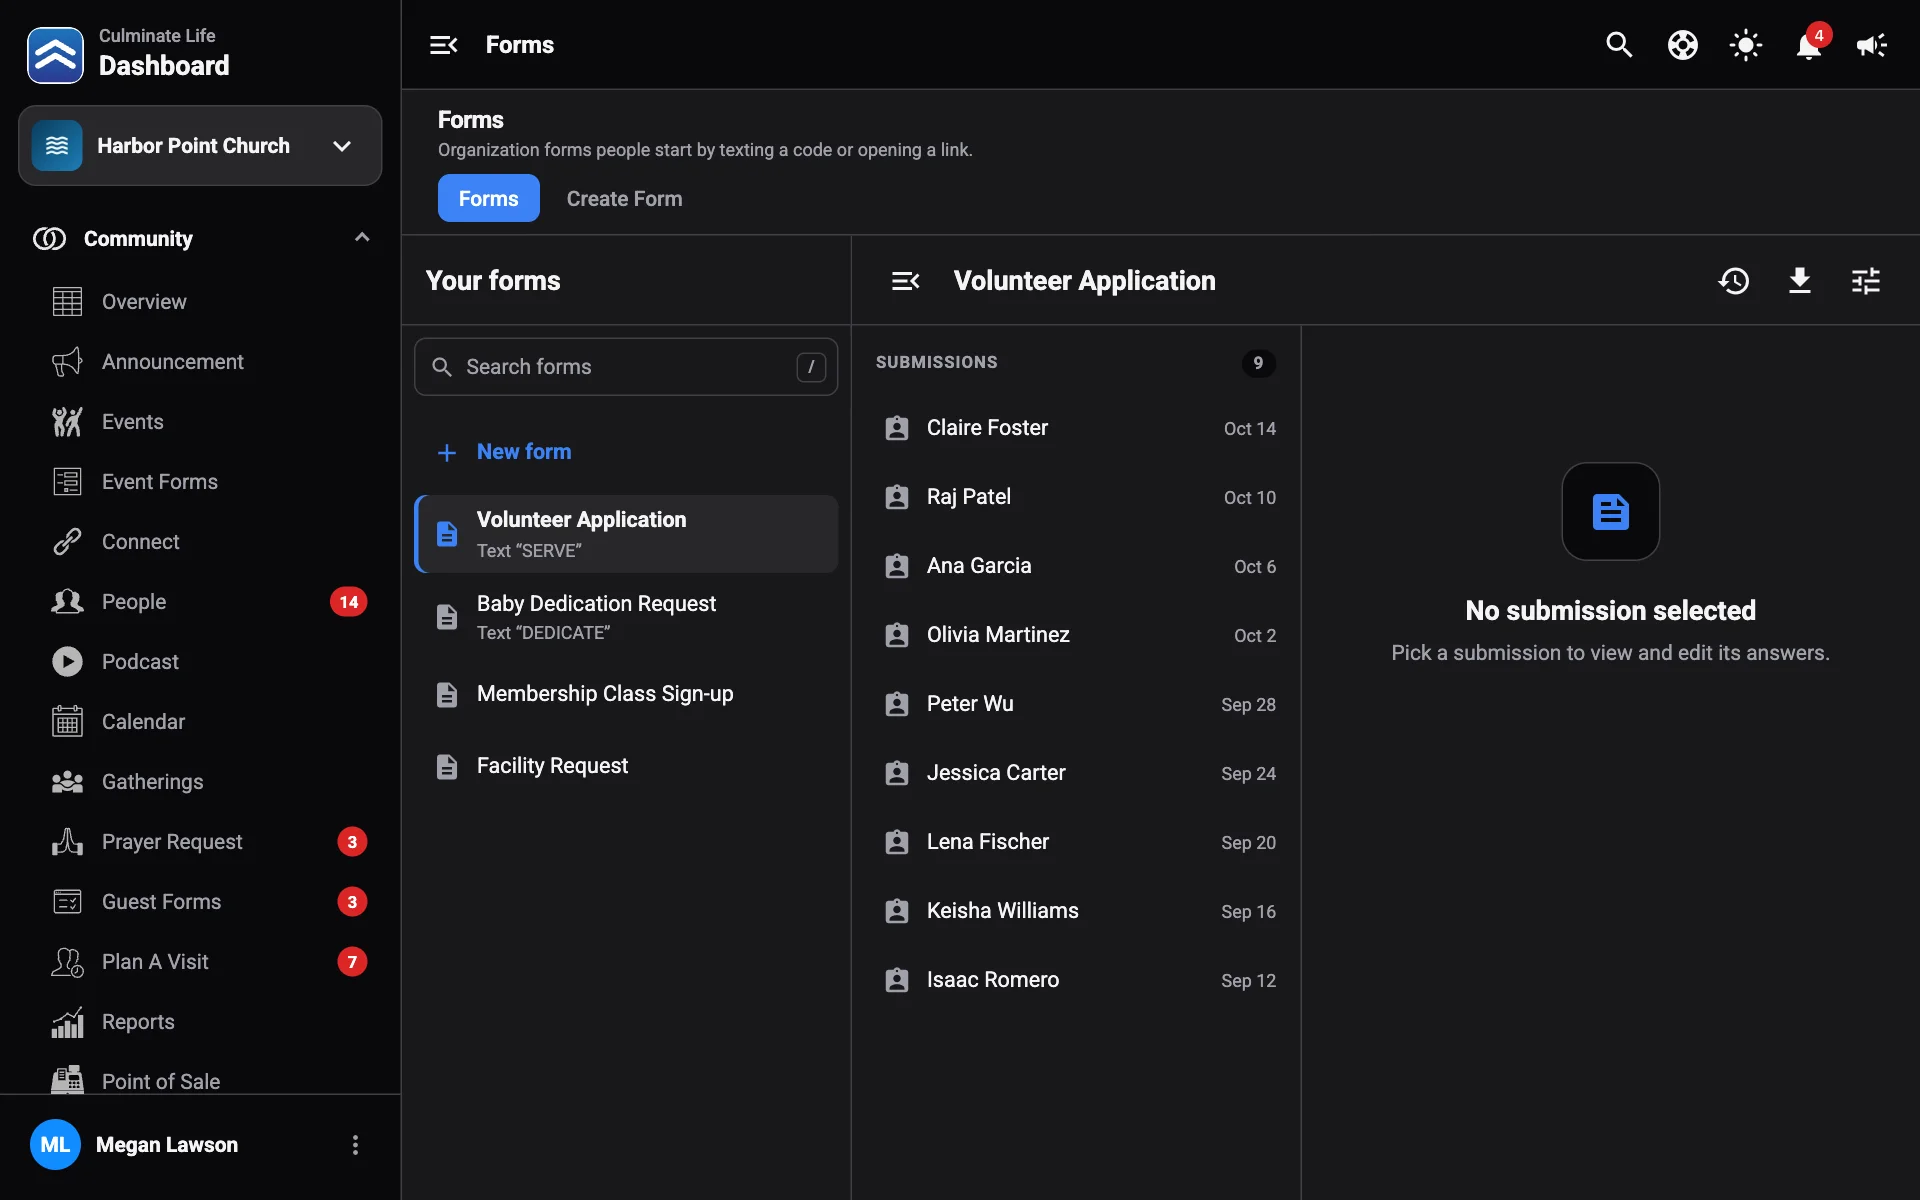The height and width of the screenshot is (1200, 1920).
Task: Open notifications bell with 4 badge
Action: coord(1809,45)
